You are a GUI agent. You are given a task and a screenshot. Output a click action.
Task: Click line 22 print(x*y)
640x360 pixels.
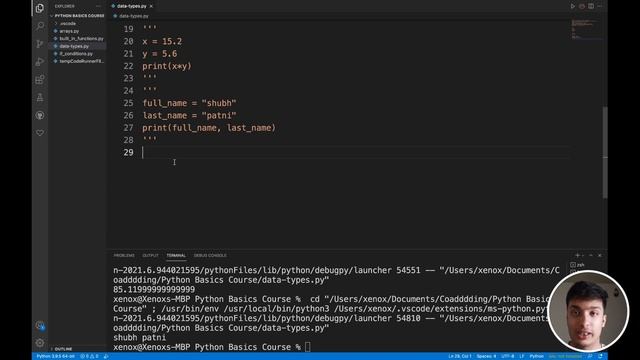point(167,66)
